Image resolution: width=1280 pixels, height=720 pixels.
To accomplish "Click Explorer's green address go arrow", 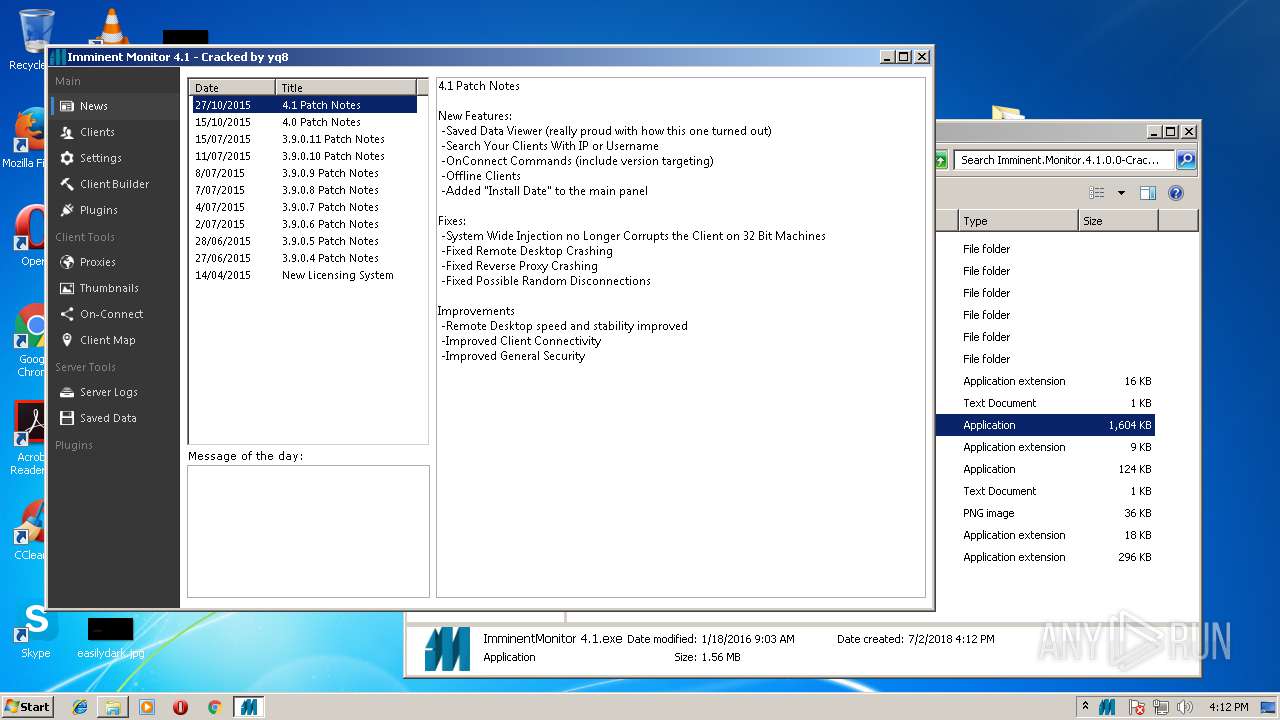I will pos(941,160).
